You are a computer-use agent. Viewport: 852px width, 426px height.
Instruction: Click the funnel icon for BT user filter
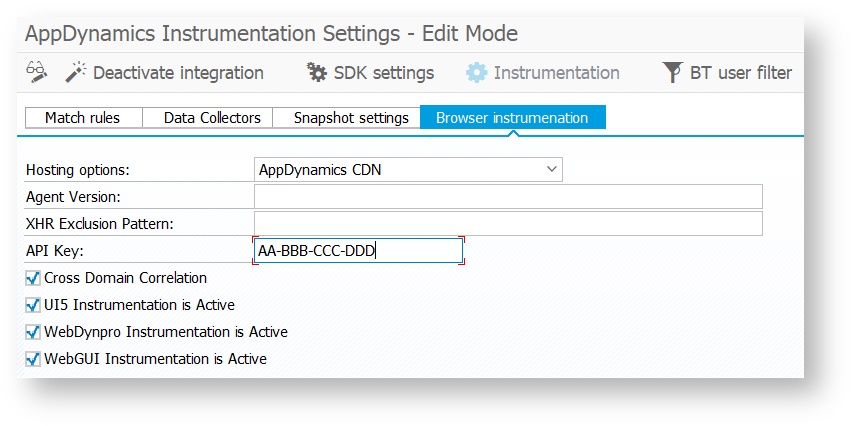tap(672, 72)
